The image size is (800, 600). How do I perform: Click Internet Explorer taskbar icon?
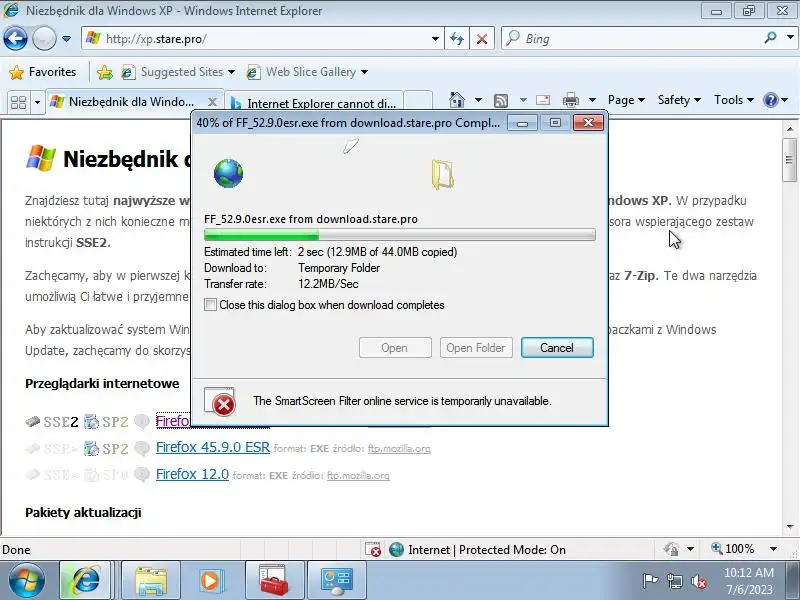pos(85,580)
